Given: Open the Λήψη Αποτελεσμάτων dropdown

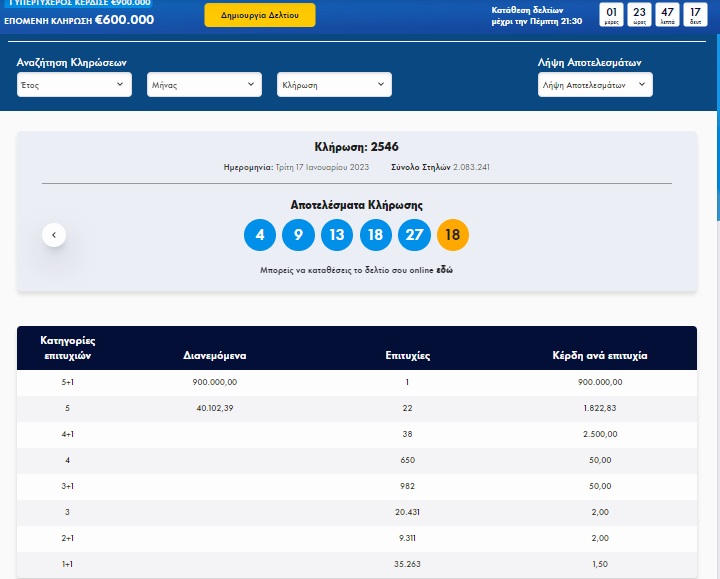Looking at the screenshot, I should [x=595, y=85].
